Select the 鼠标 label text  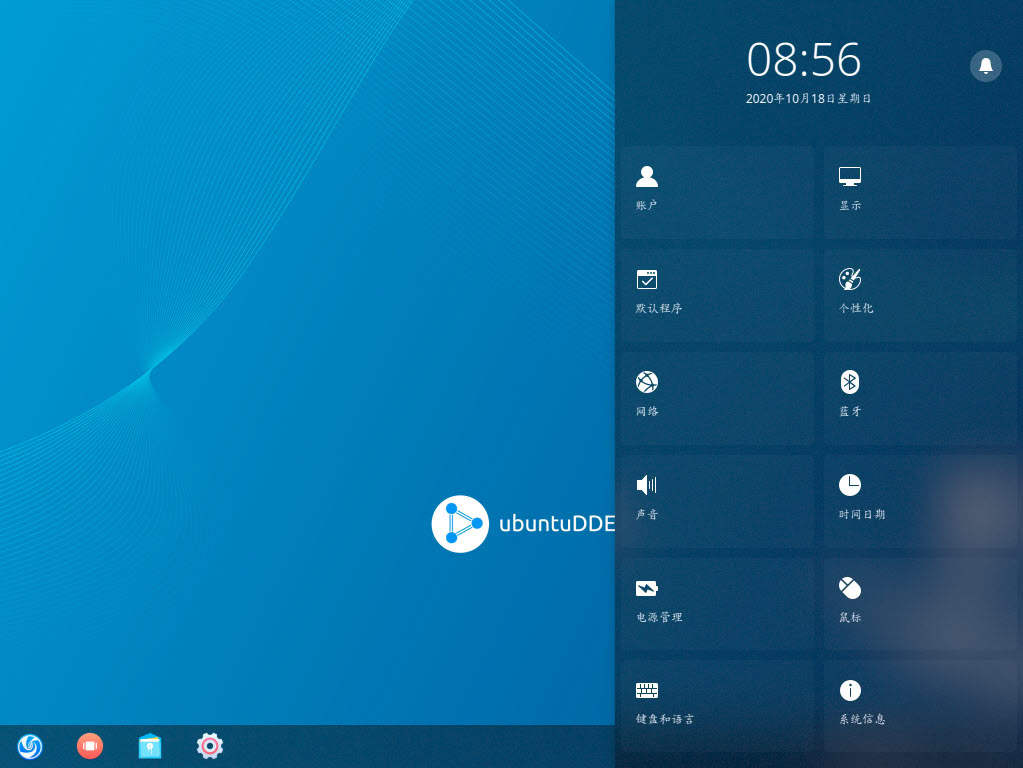tap(850, 617)
